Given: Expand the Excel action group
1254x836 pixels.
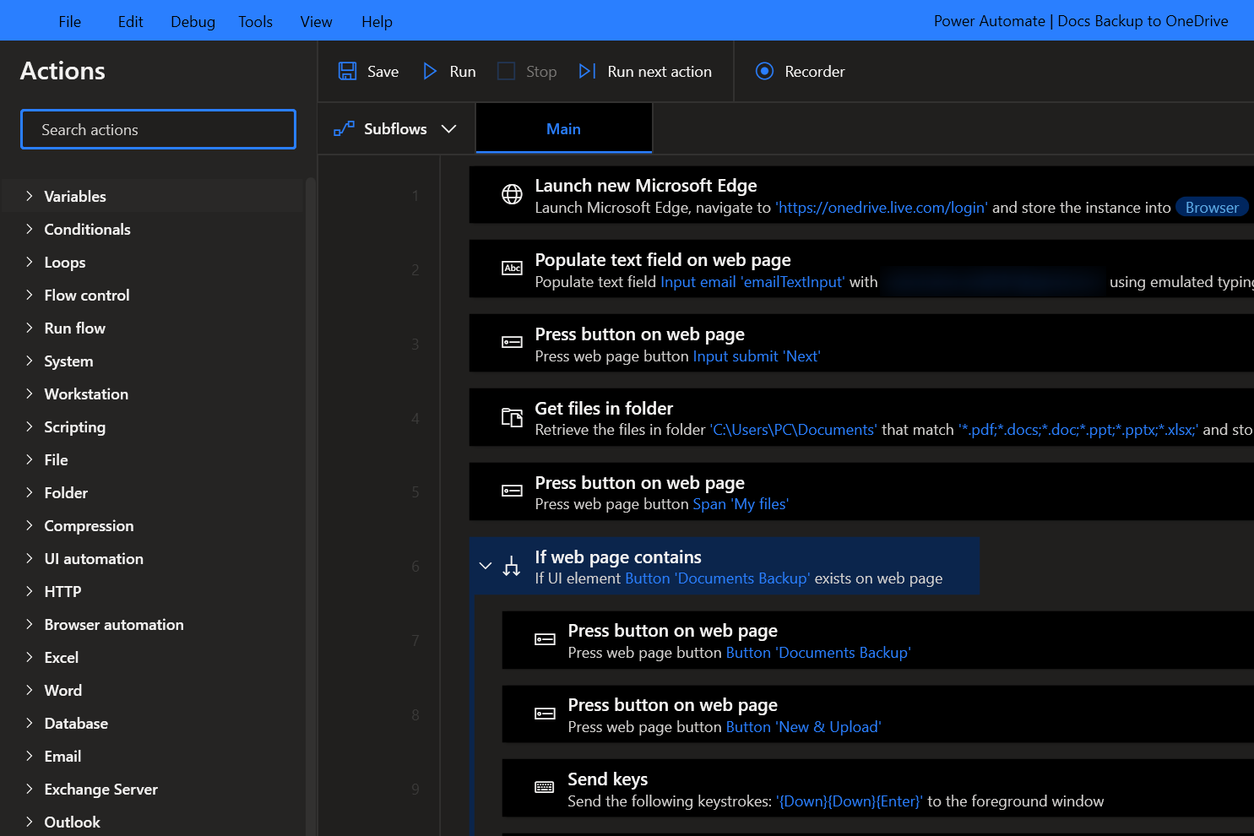Looking at the screenshot, I should (29, 658).
